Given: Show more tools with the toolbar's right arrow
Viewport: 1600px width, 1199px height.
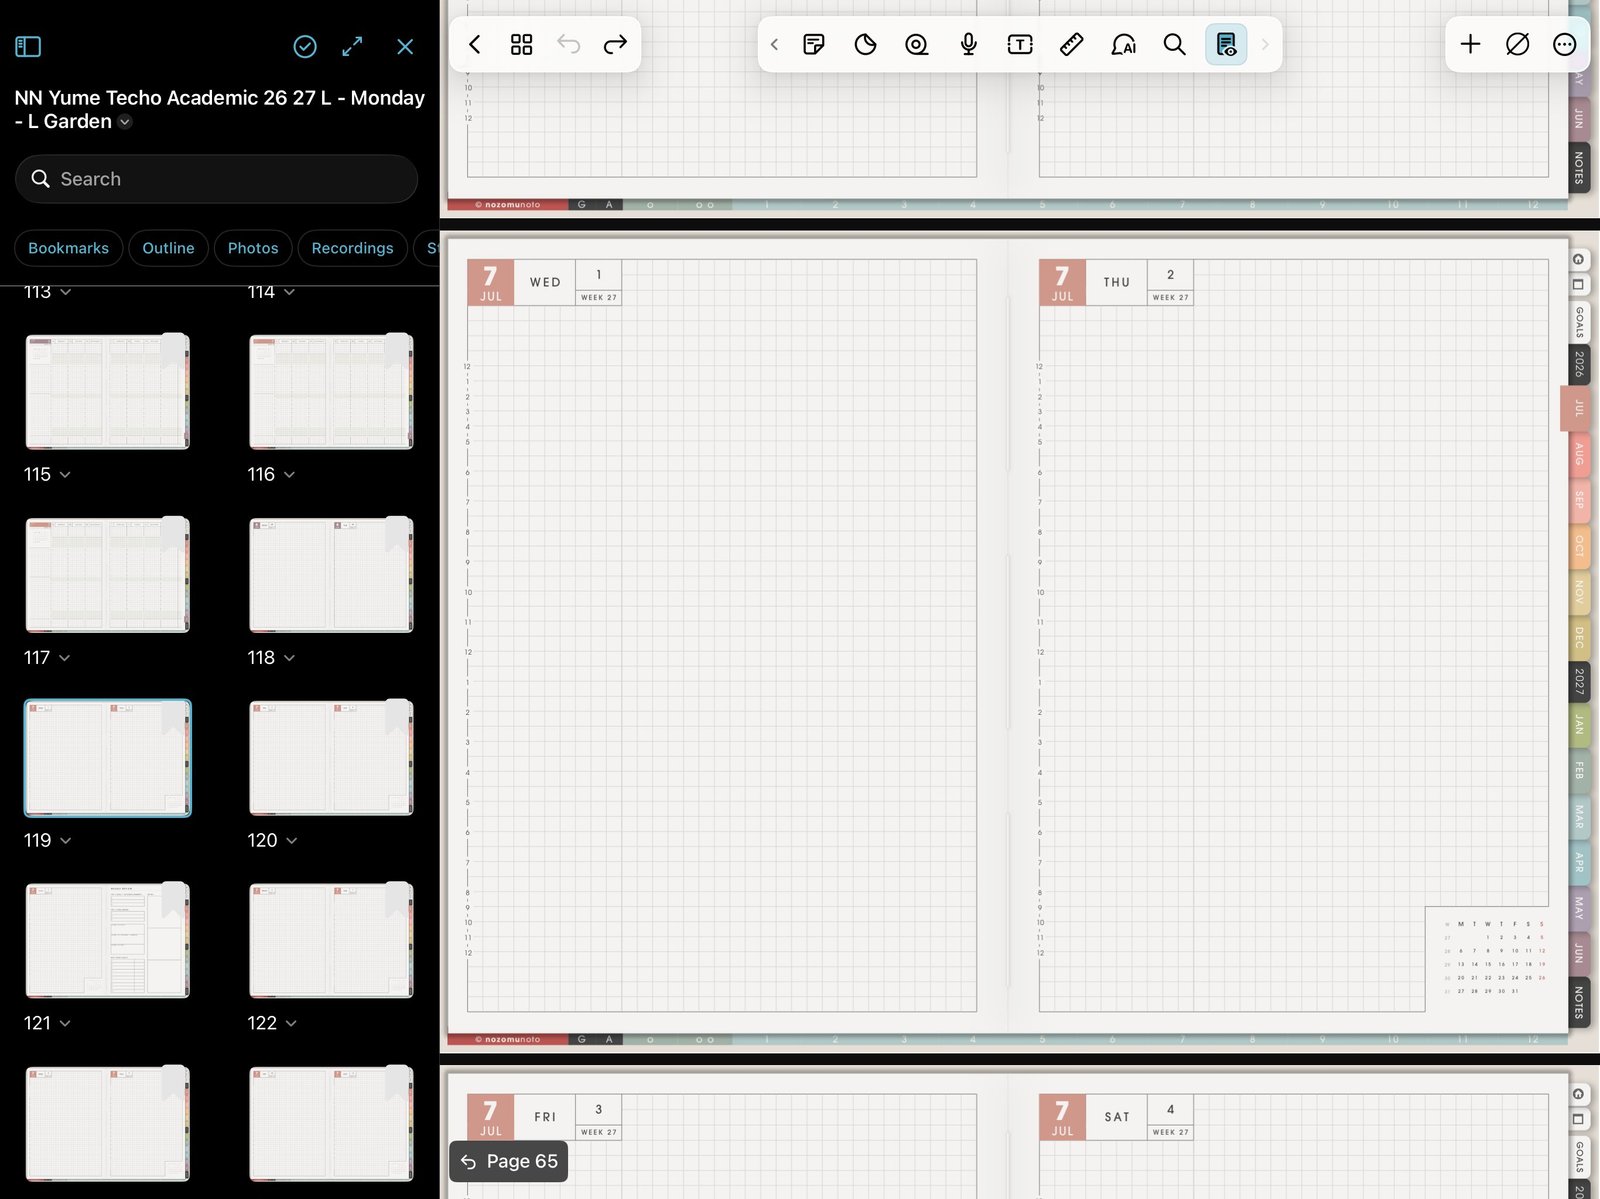Looking at the screenshot, I should click(x=1265, y=45).
